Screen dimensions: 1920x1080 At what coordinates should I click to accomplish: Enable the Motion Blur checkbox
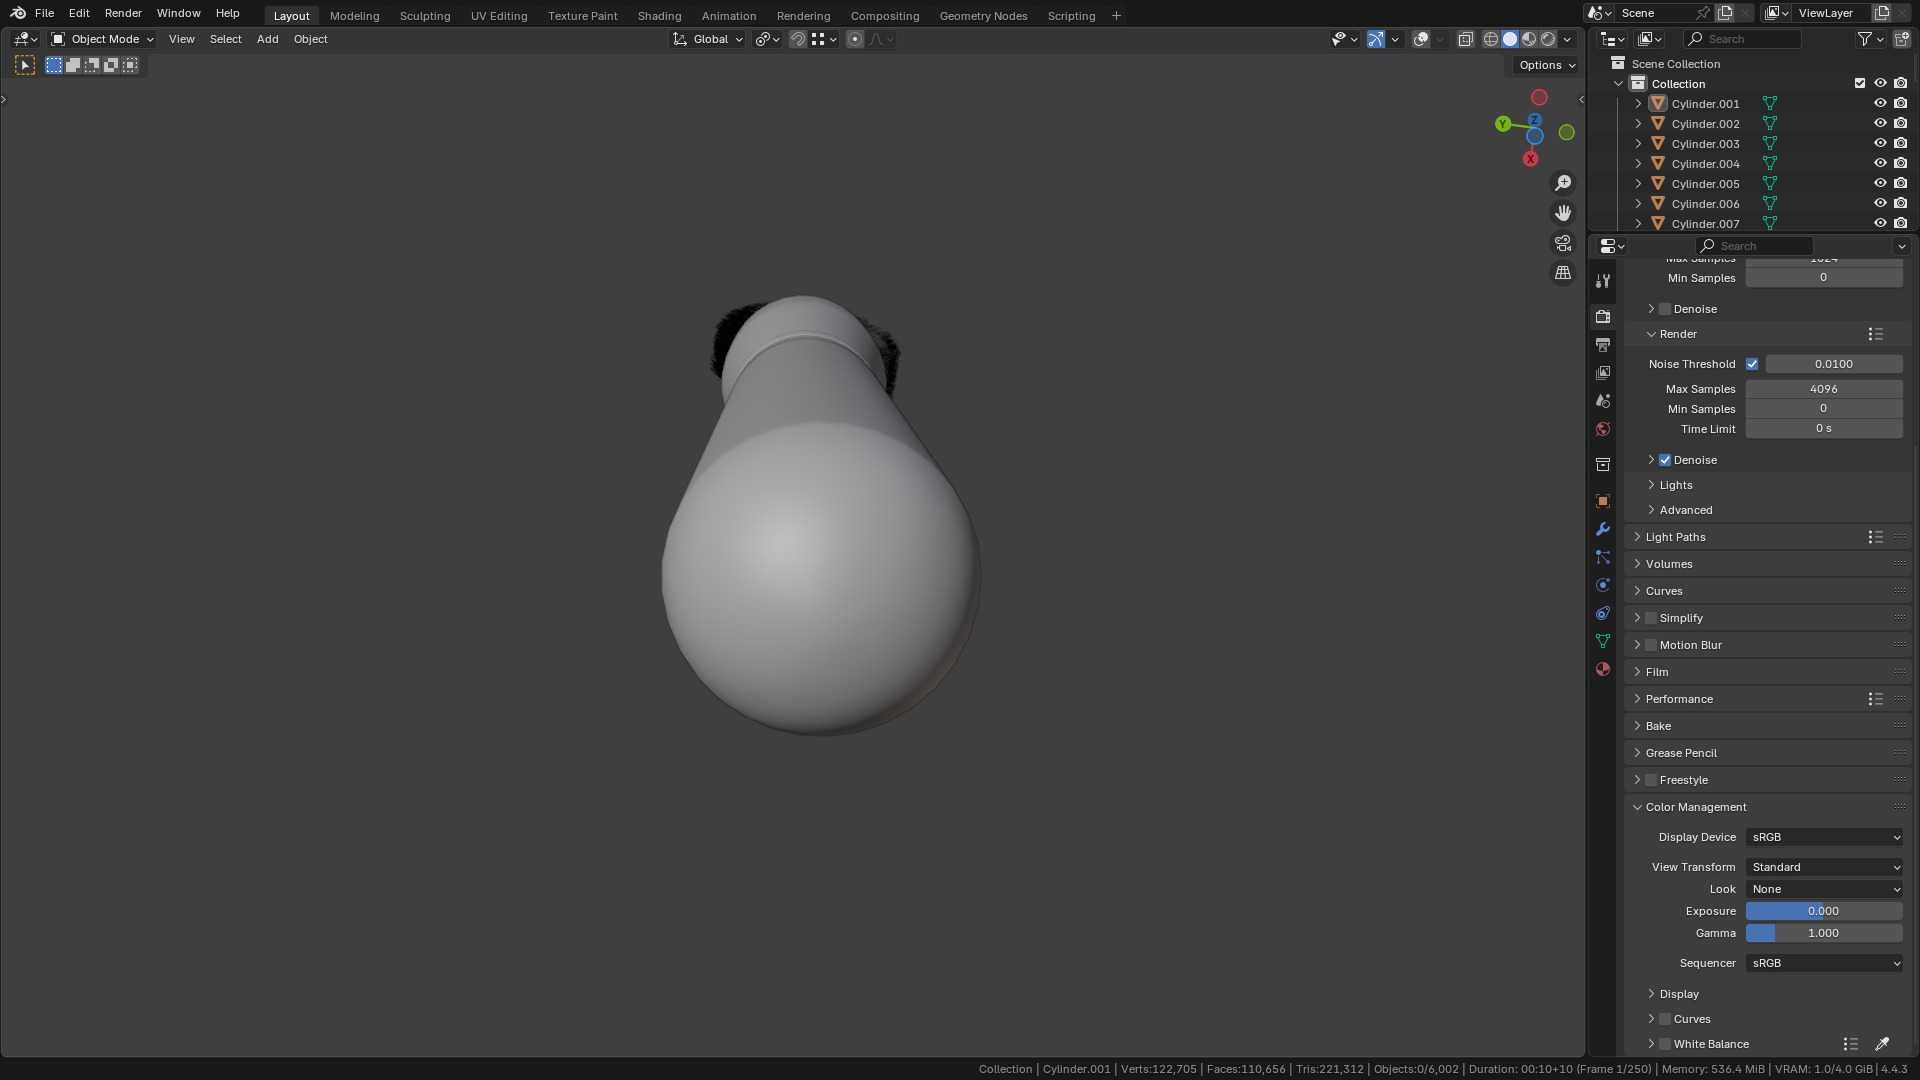point(1651,645)
